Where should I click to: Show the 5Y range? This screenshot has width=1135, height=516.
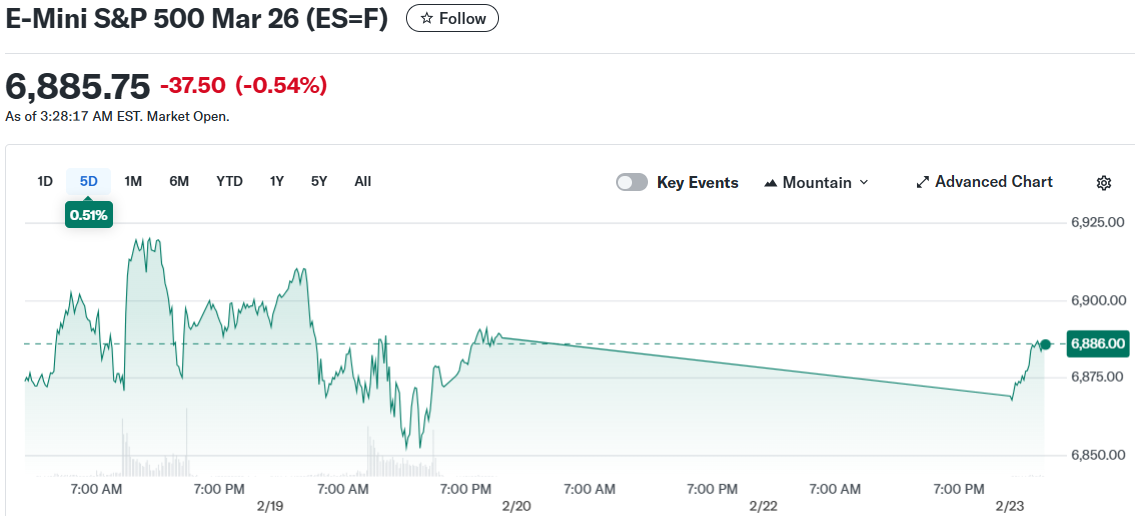click(319, 181)
